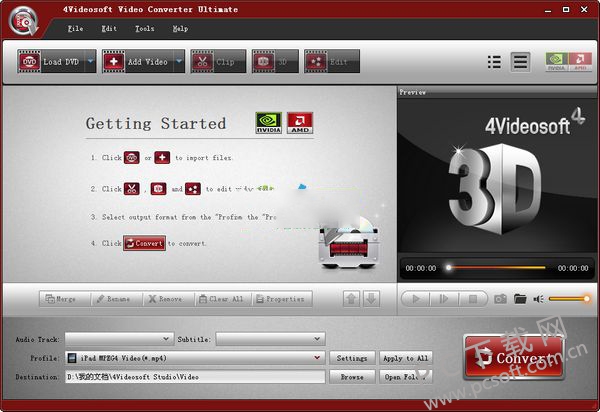Click the volume slider
This screenshot has height=412, width=600.
(x=570, y=299)
